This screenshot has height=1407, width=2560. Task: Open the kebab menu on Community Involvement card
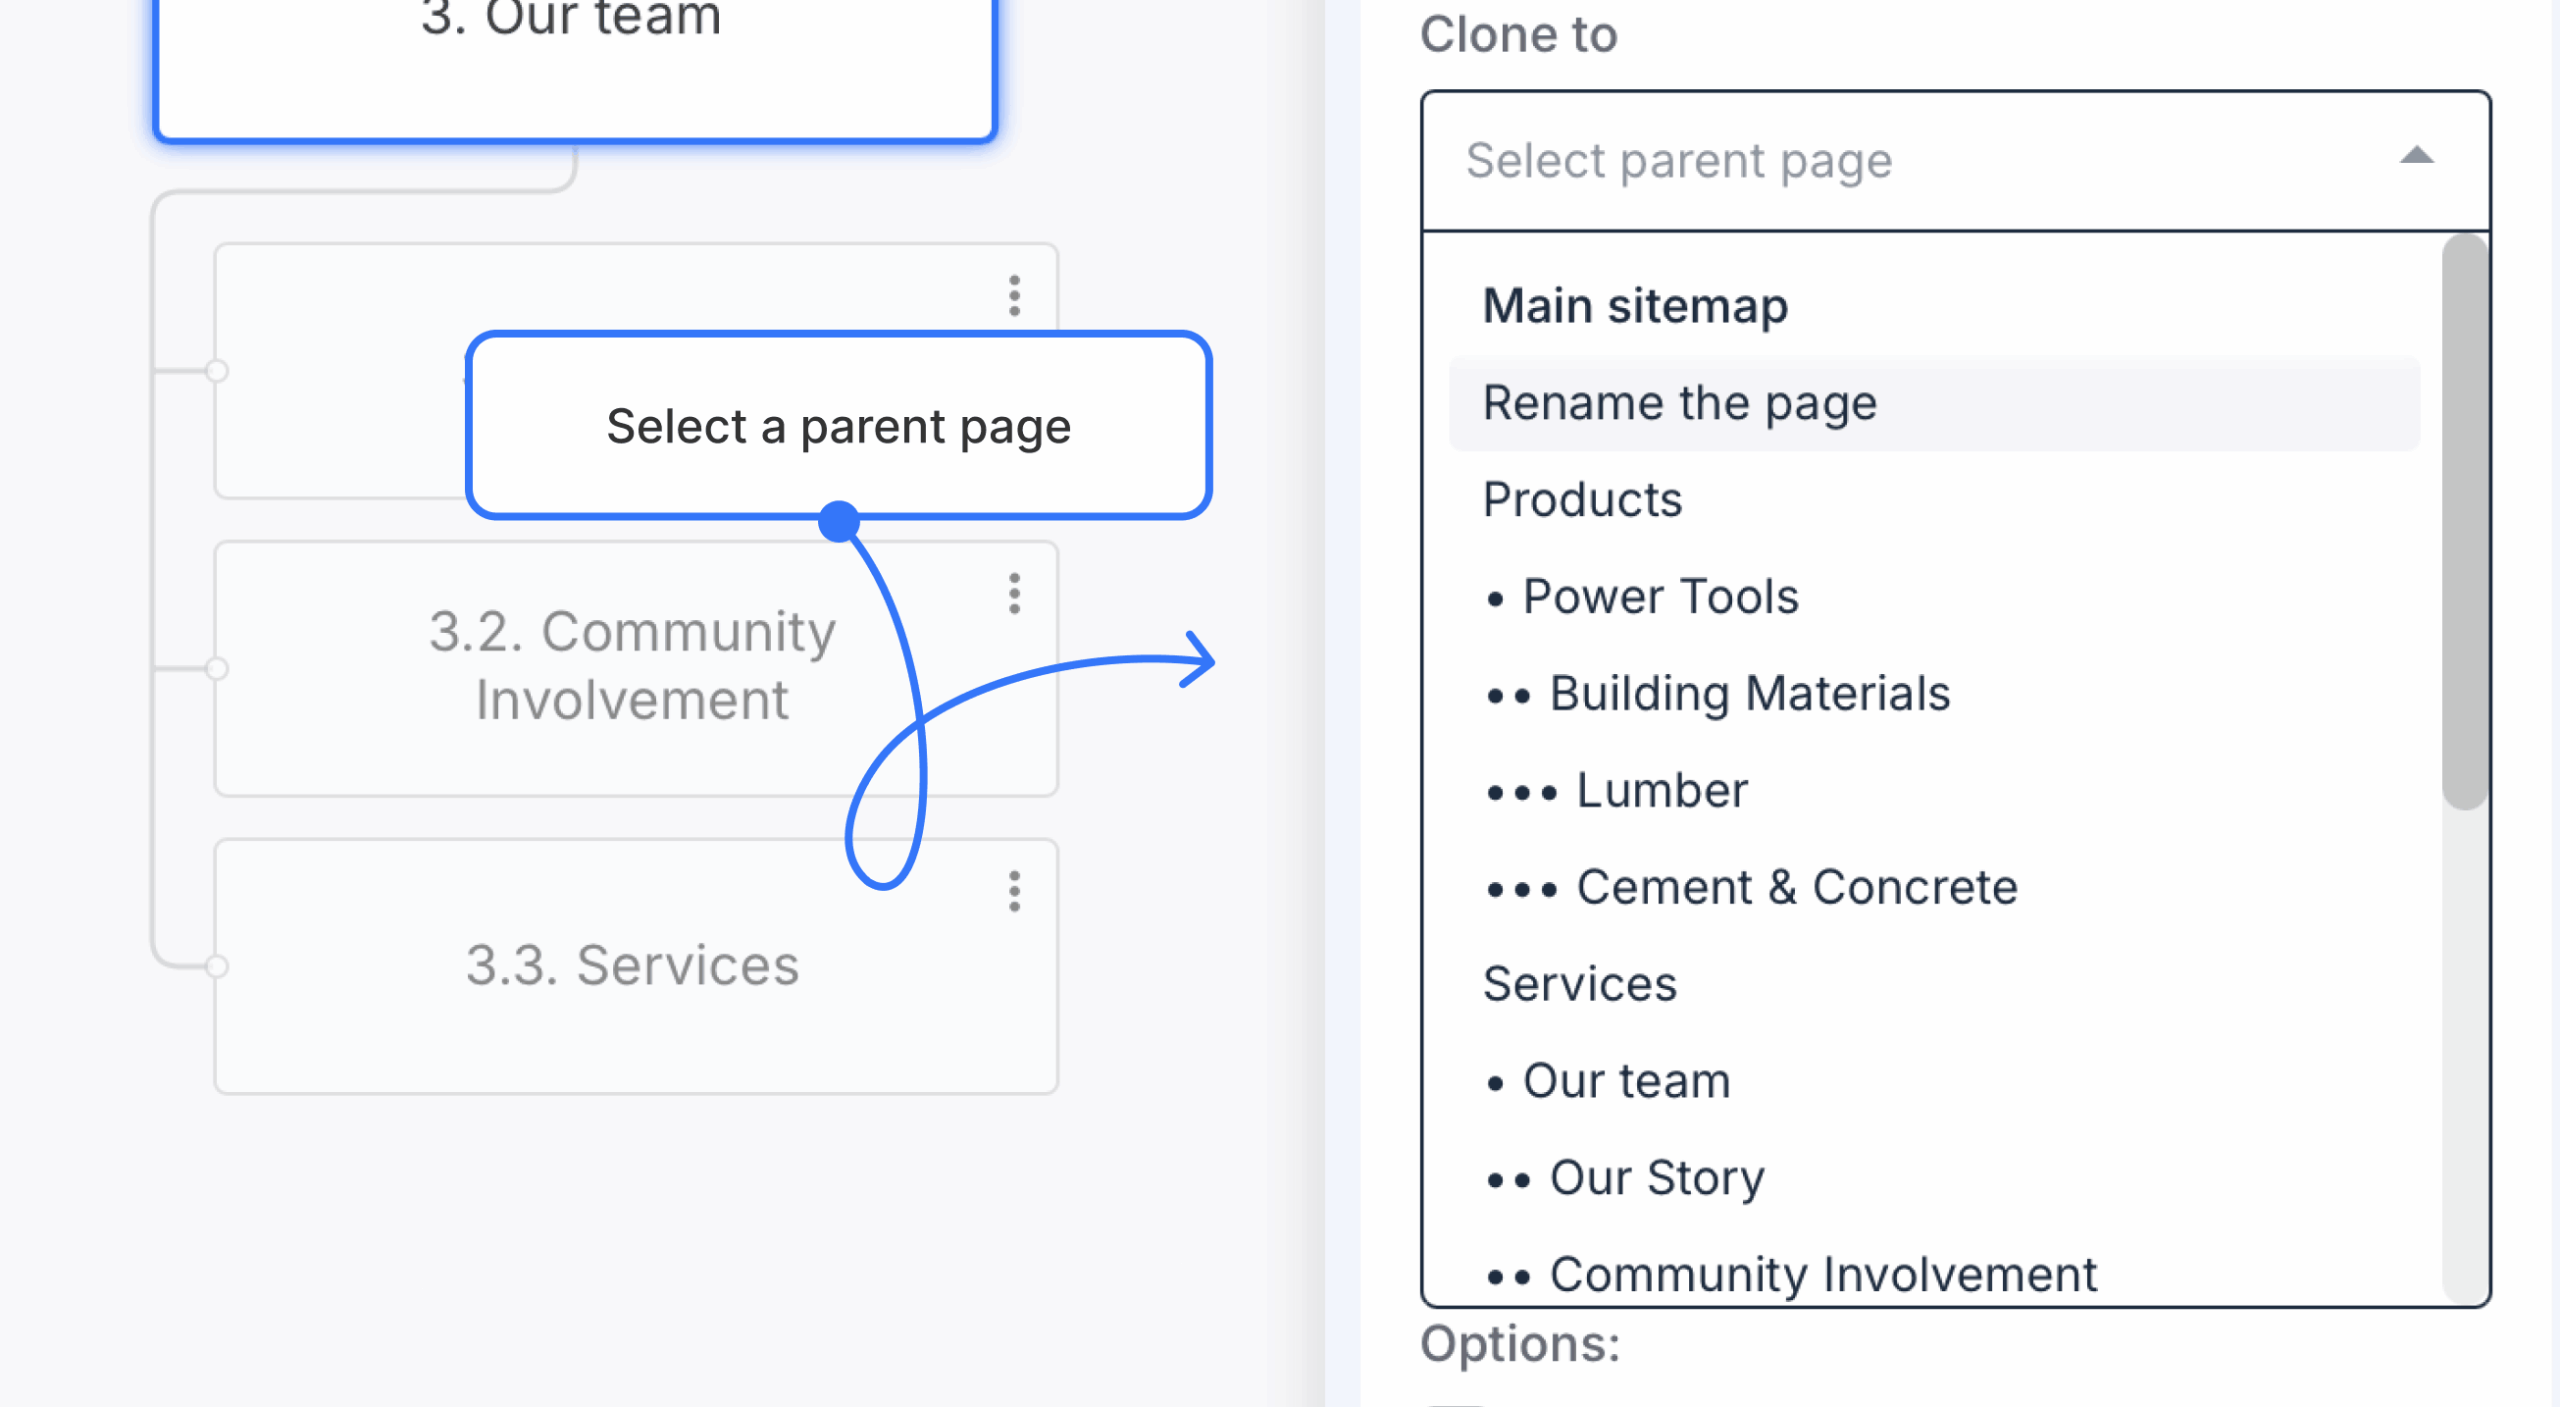tap(1014, 593)
